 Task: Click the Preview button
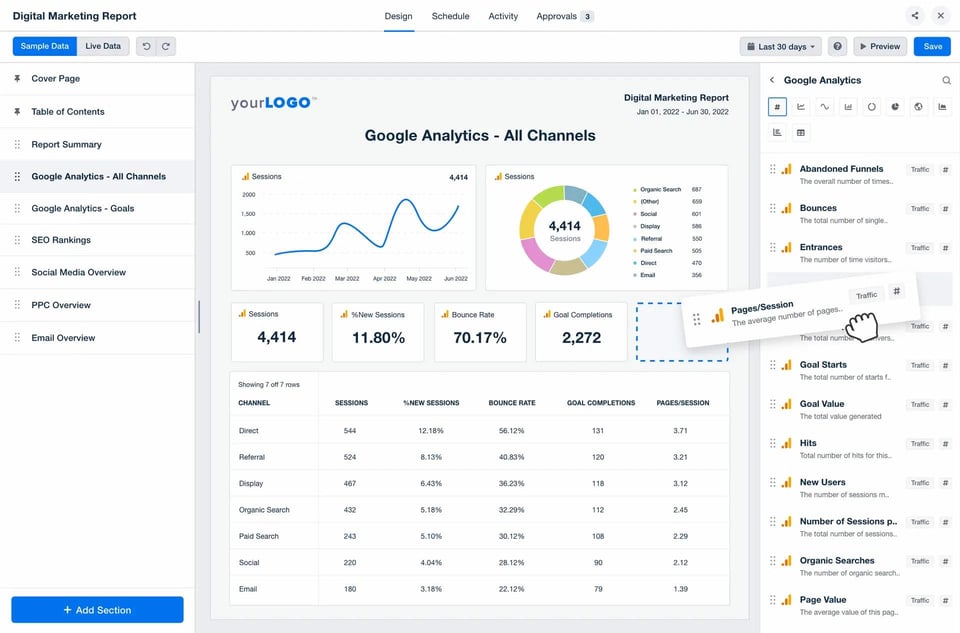[880, 46]
